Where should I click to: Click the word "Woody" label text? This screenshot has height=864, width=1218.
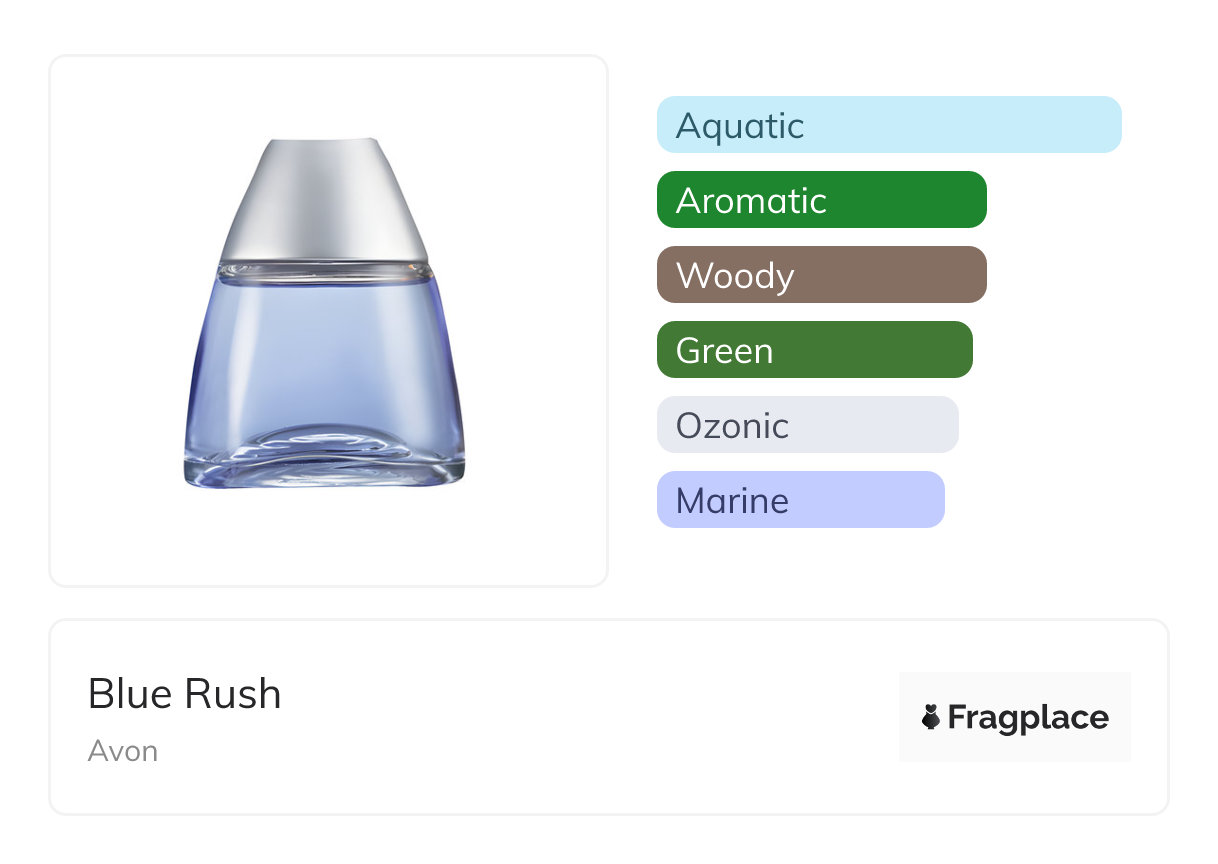(735, 276)
